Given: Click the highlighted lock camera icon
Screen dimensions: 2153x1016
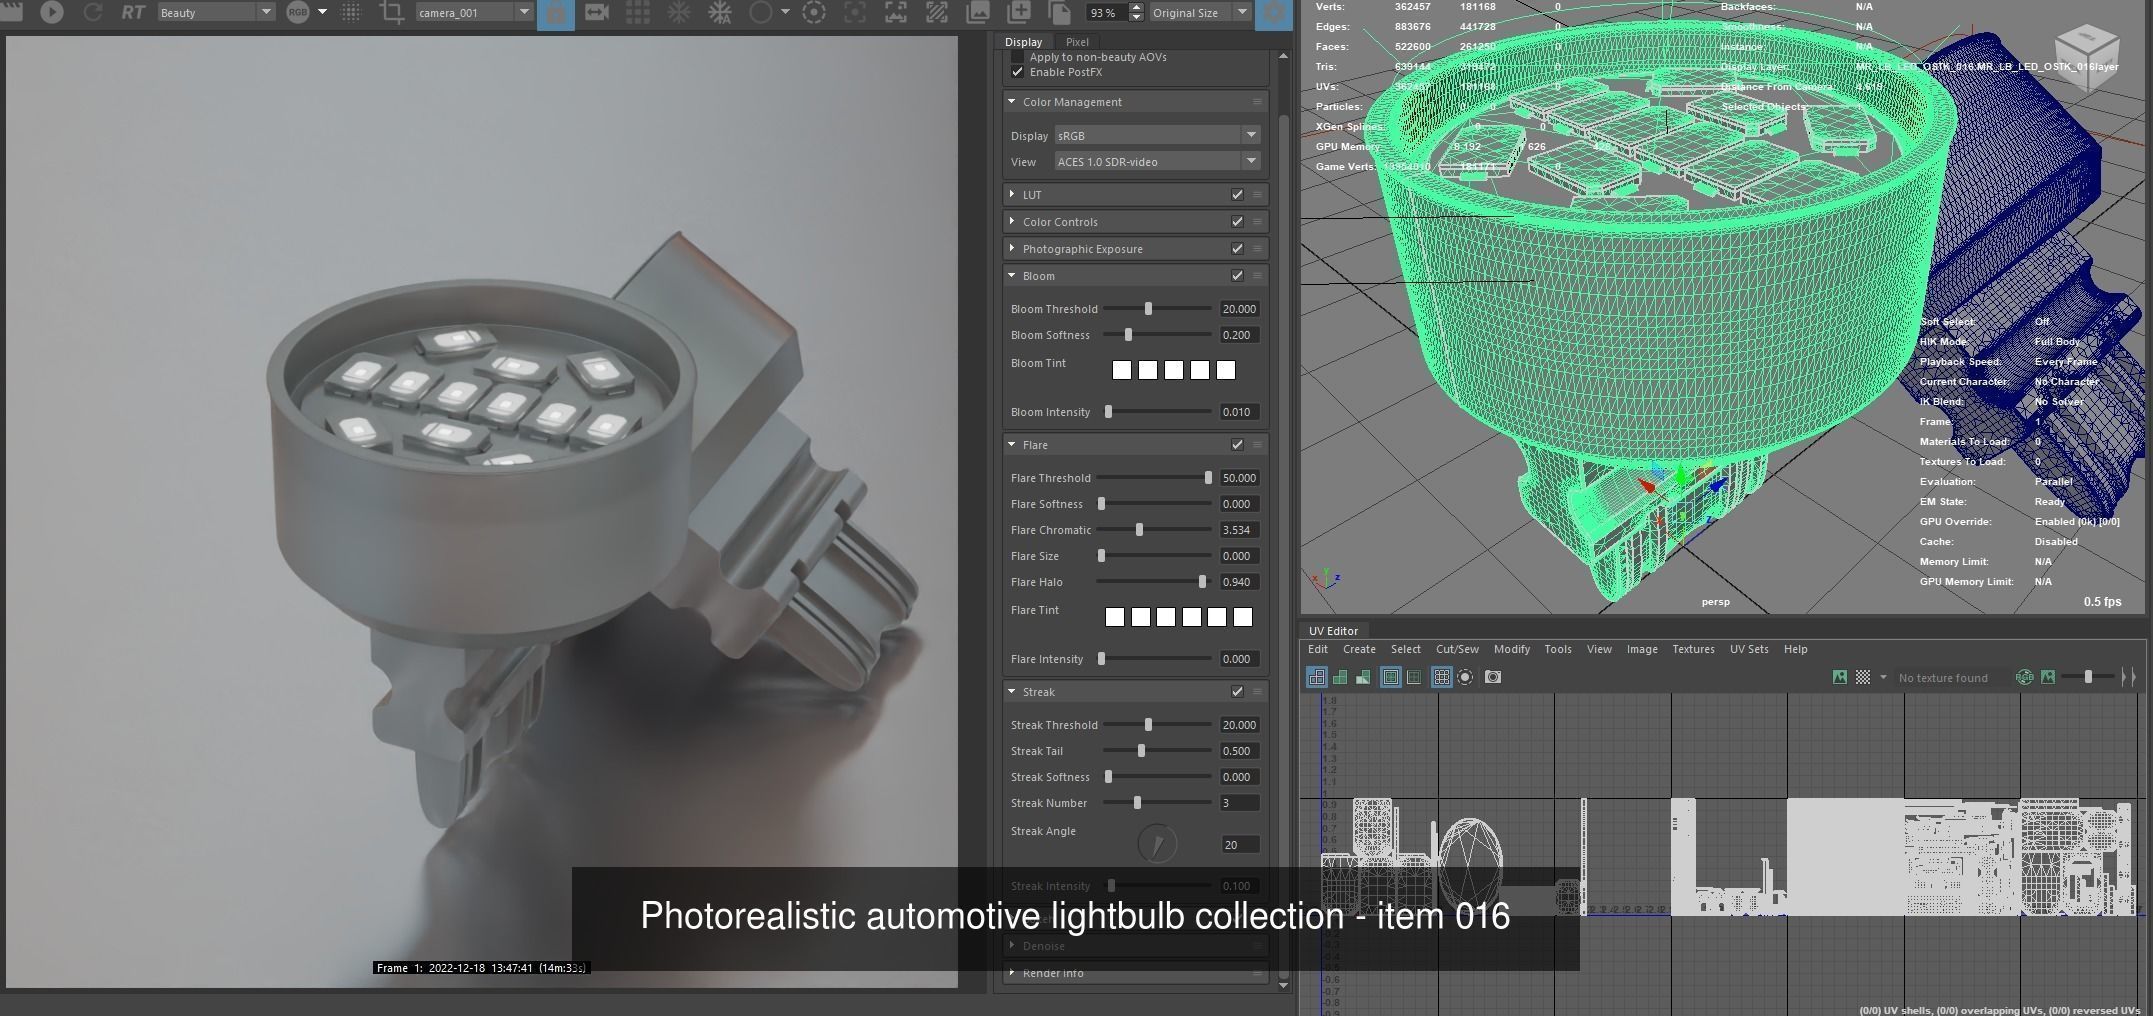Looking at the screenshot, I should tap(556, 13).
